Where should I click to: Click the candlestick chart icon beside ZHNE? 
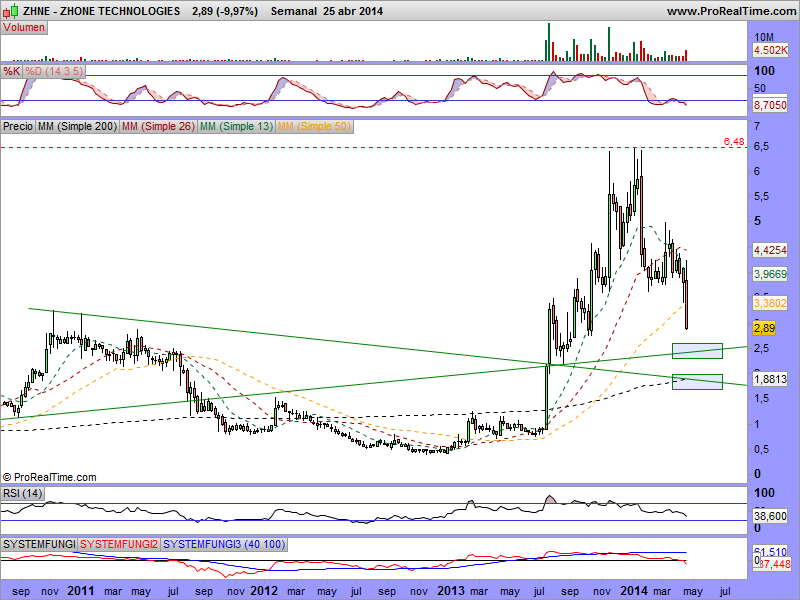pos(11,11)
